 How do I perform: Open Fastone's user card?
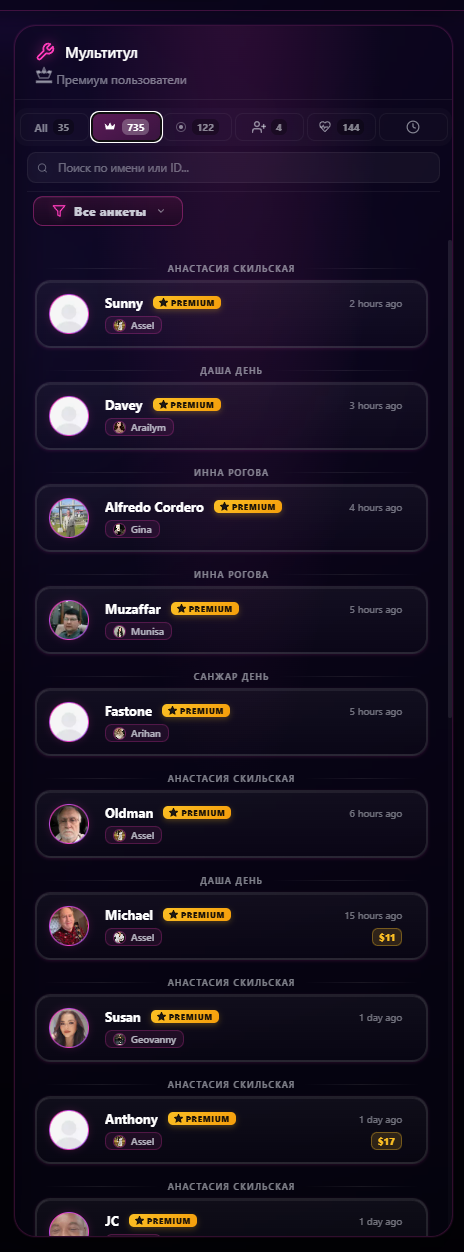(231, 722)
